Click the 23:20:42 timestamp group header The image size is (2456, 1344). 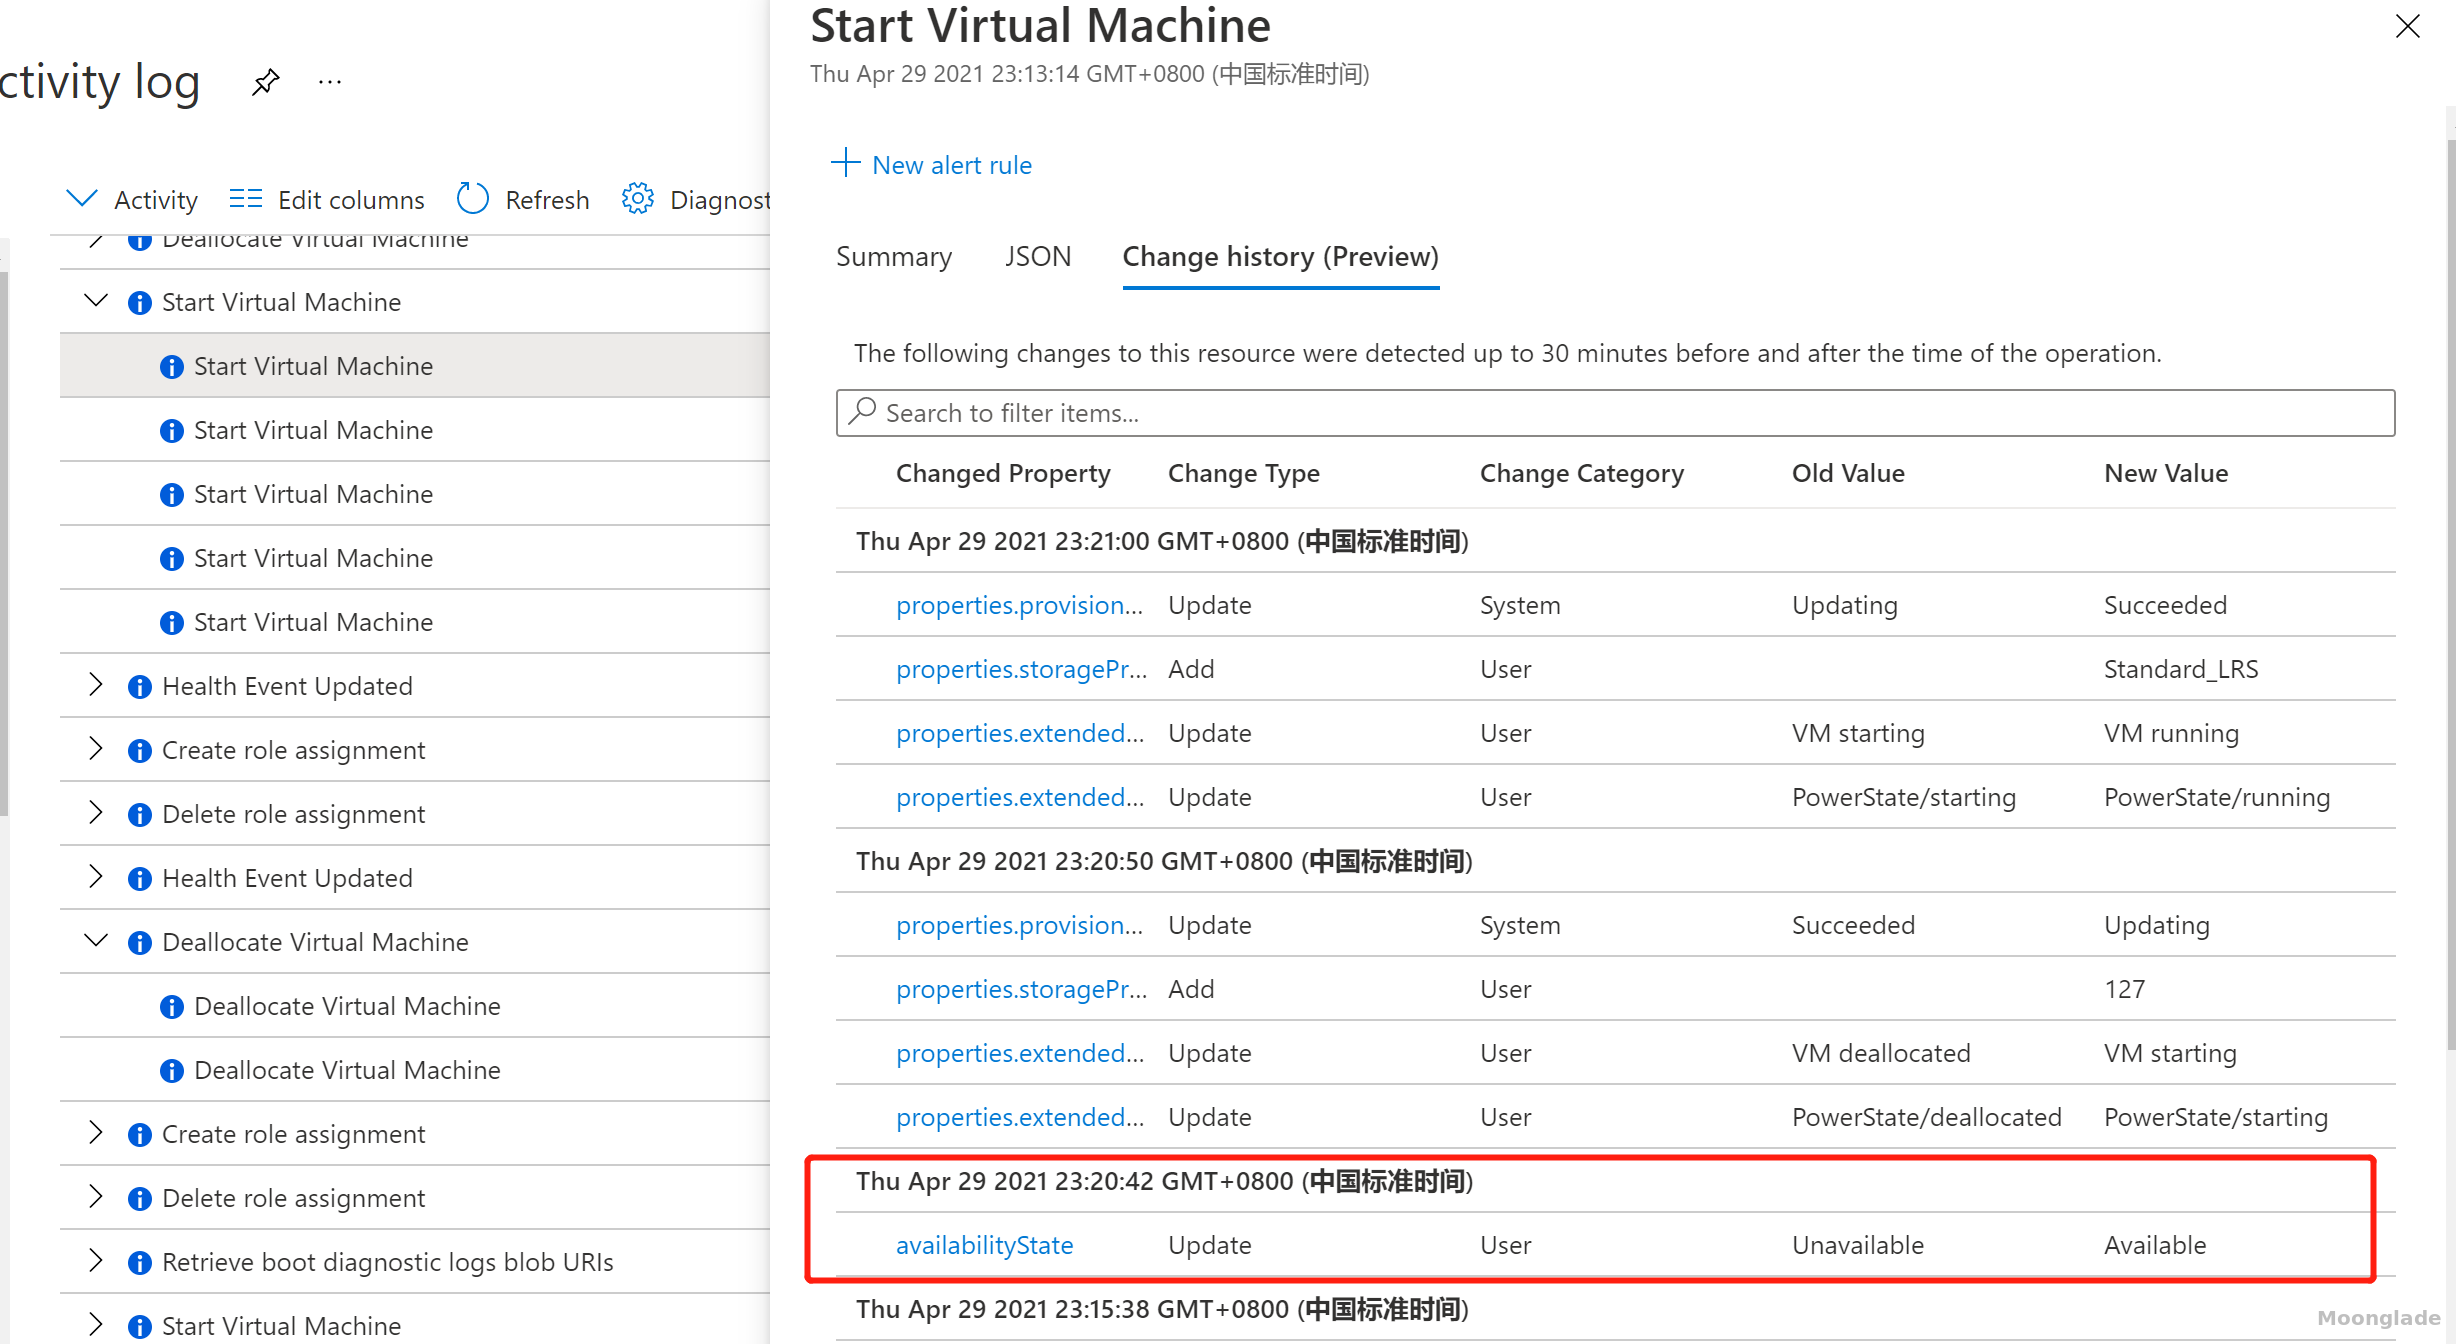(x=1164, y=1181)
